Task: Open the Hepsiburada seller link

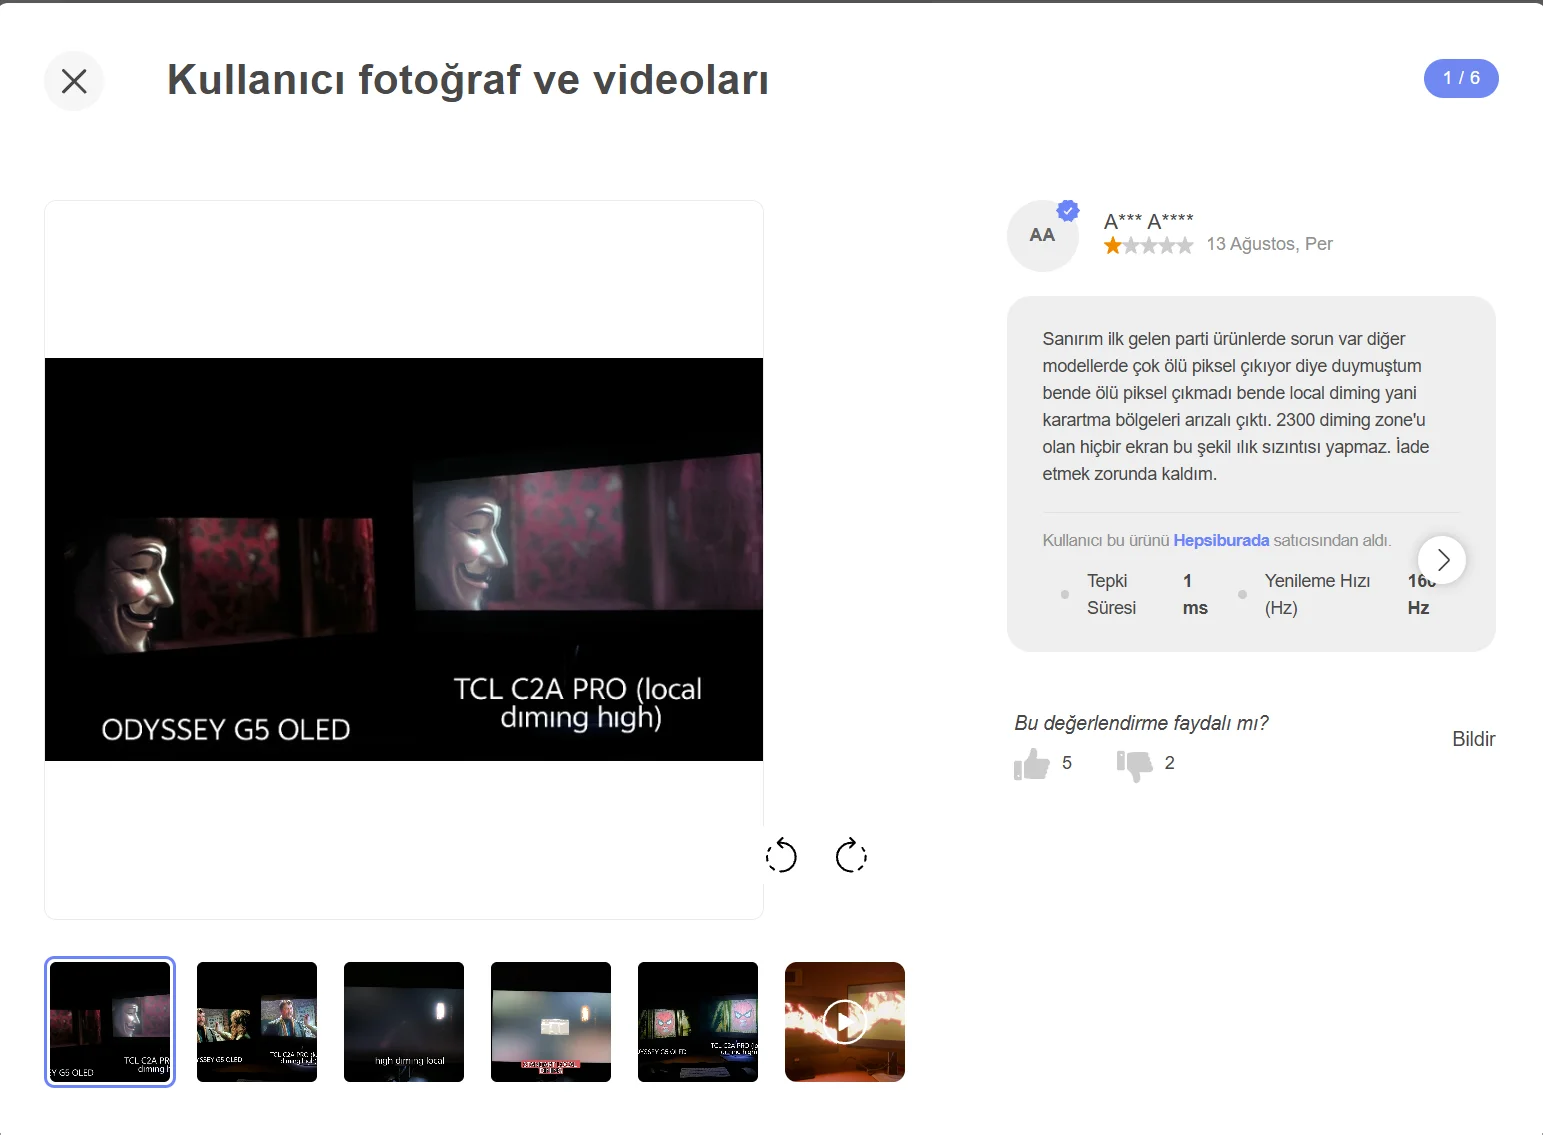Action: pyautogui.click(x=1221, y=540)
